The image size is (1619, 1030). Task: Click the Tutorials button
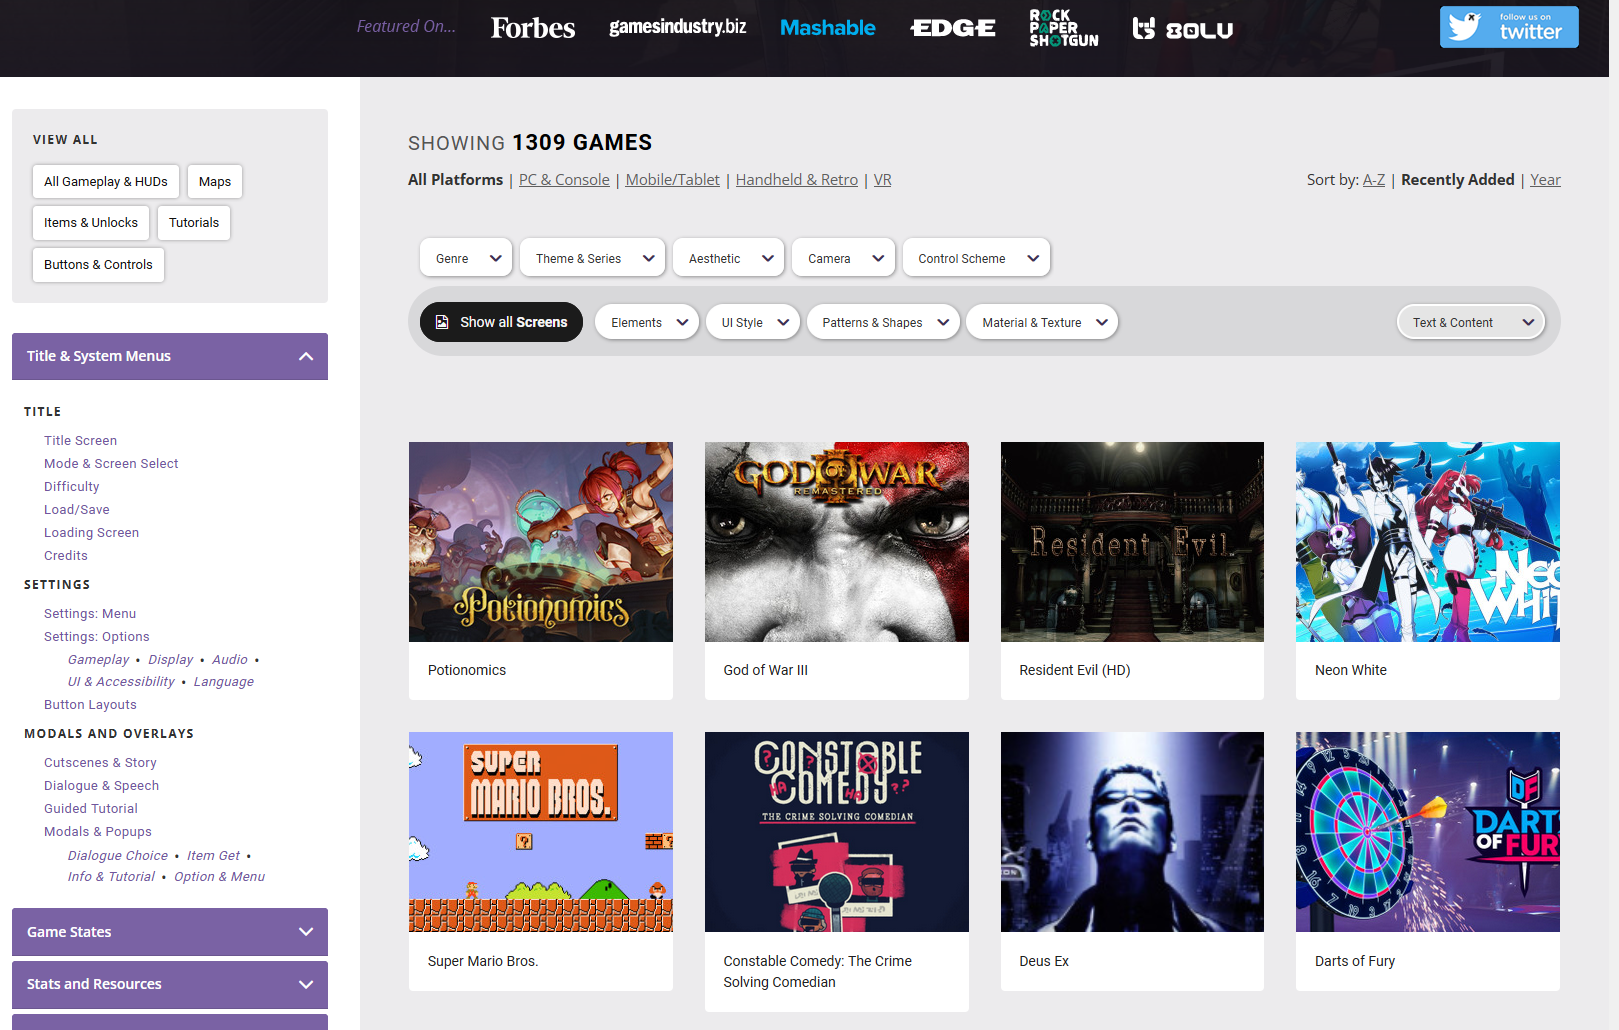tap(194, 223)
